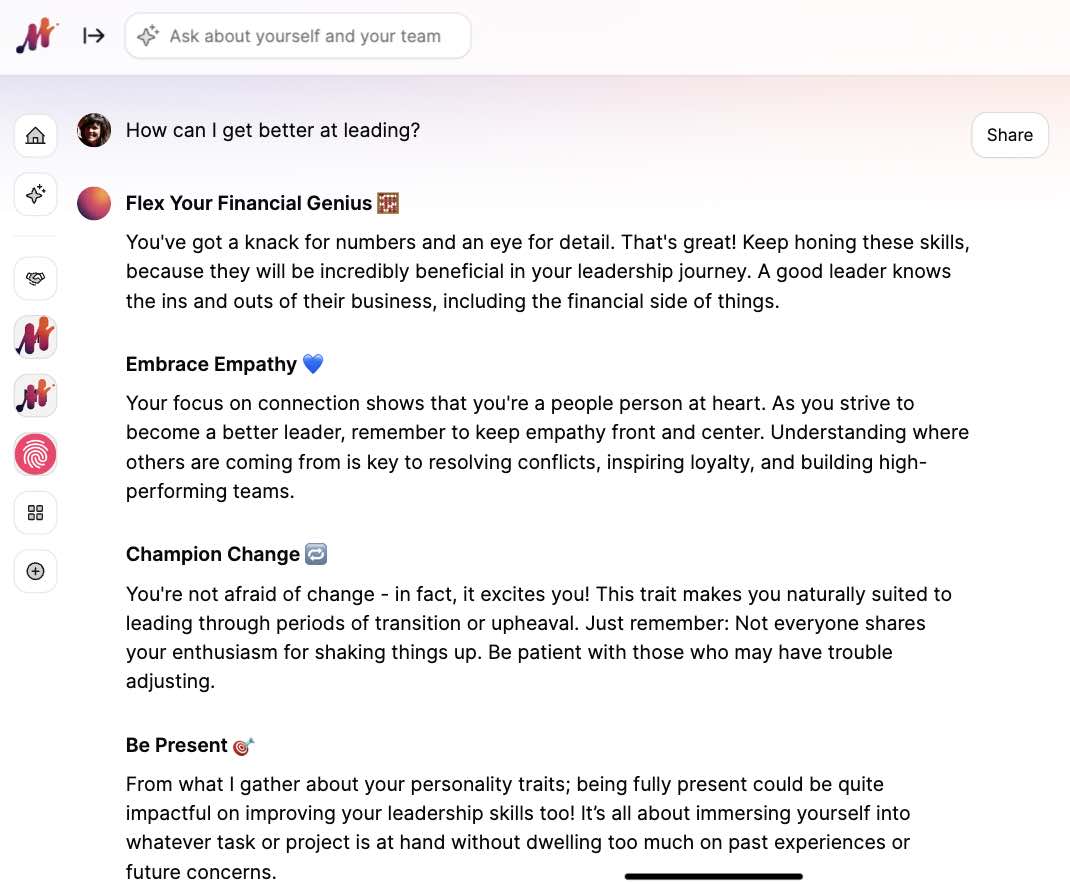The height and width of the screenshot is (884, 1070).
Task: Open the pink fingerprint icon
Action: pos(35,455)
